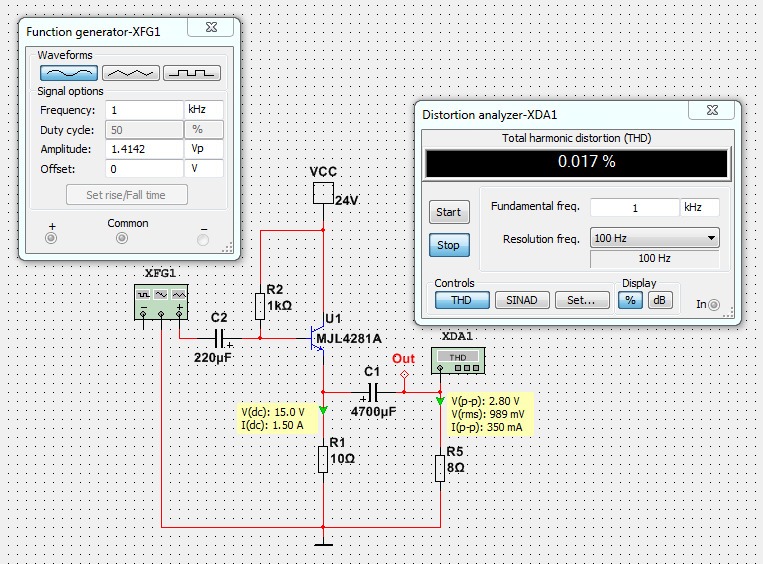This screenshot has height=564, width=763.
Task: Click the red Out probe marker
Action: (x=404, y=375)
